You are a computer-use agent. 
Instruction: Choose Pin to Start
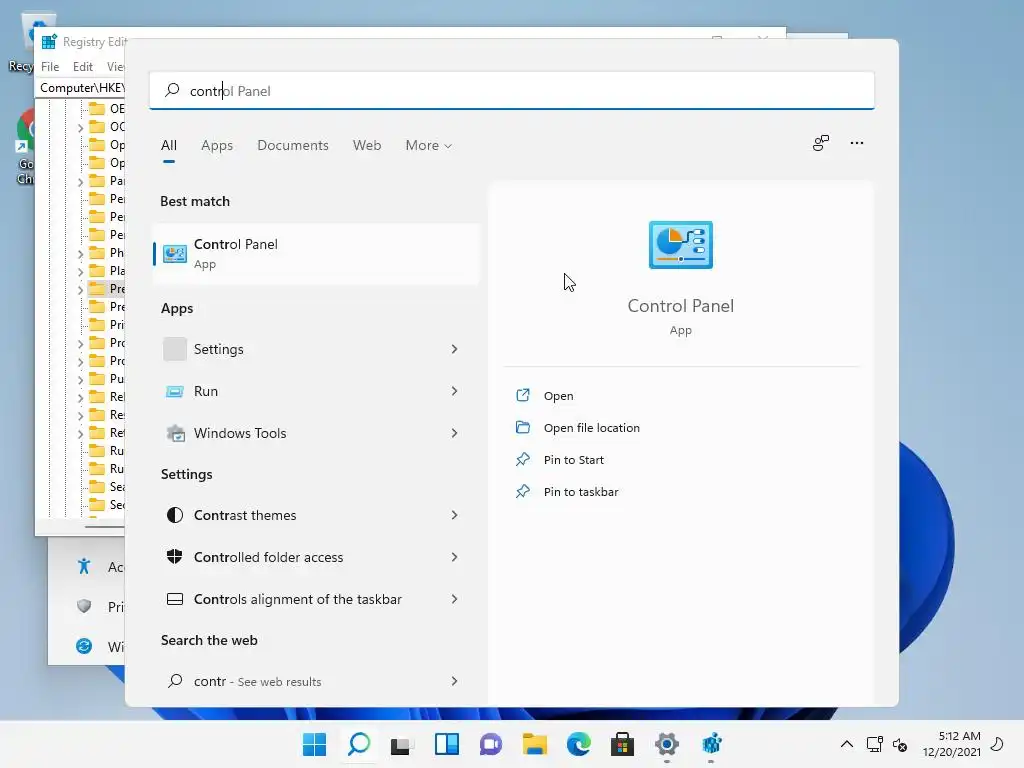click(573, 460)
